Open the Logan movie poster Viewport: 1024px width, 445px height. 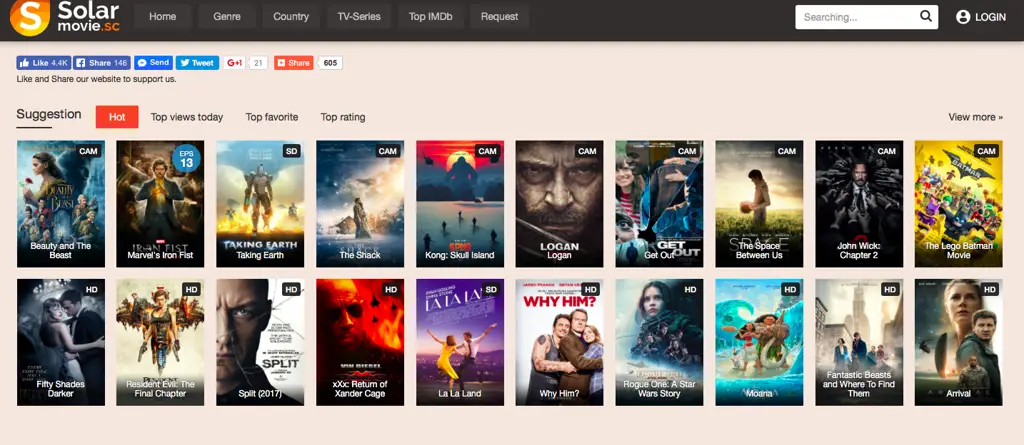[559, 204]
